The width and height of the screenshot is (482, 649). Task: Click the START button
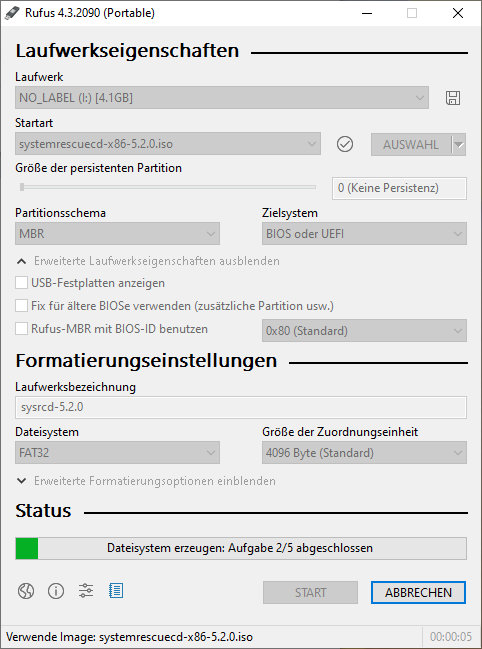(x=310, y=592)
